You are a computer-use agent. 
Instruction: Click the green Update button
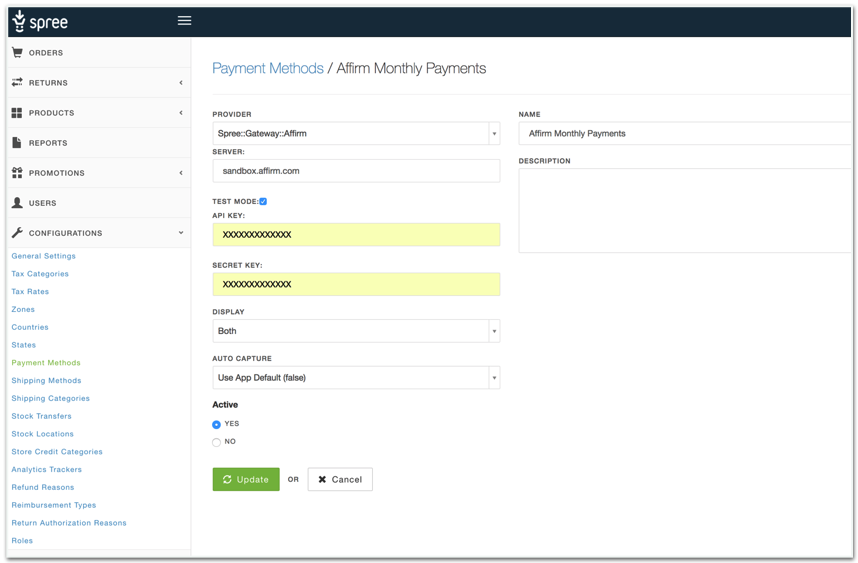click(246, 479)
